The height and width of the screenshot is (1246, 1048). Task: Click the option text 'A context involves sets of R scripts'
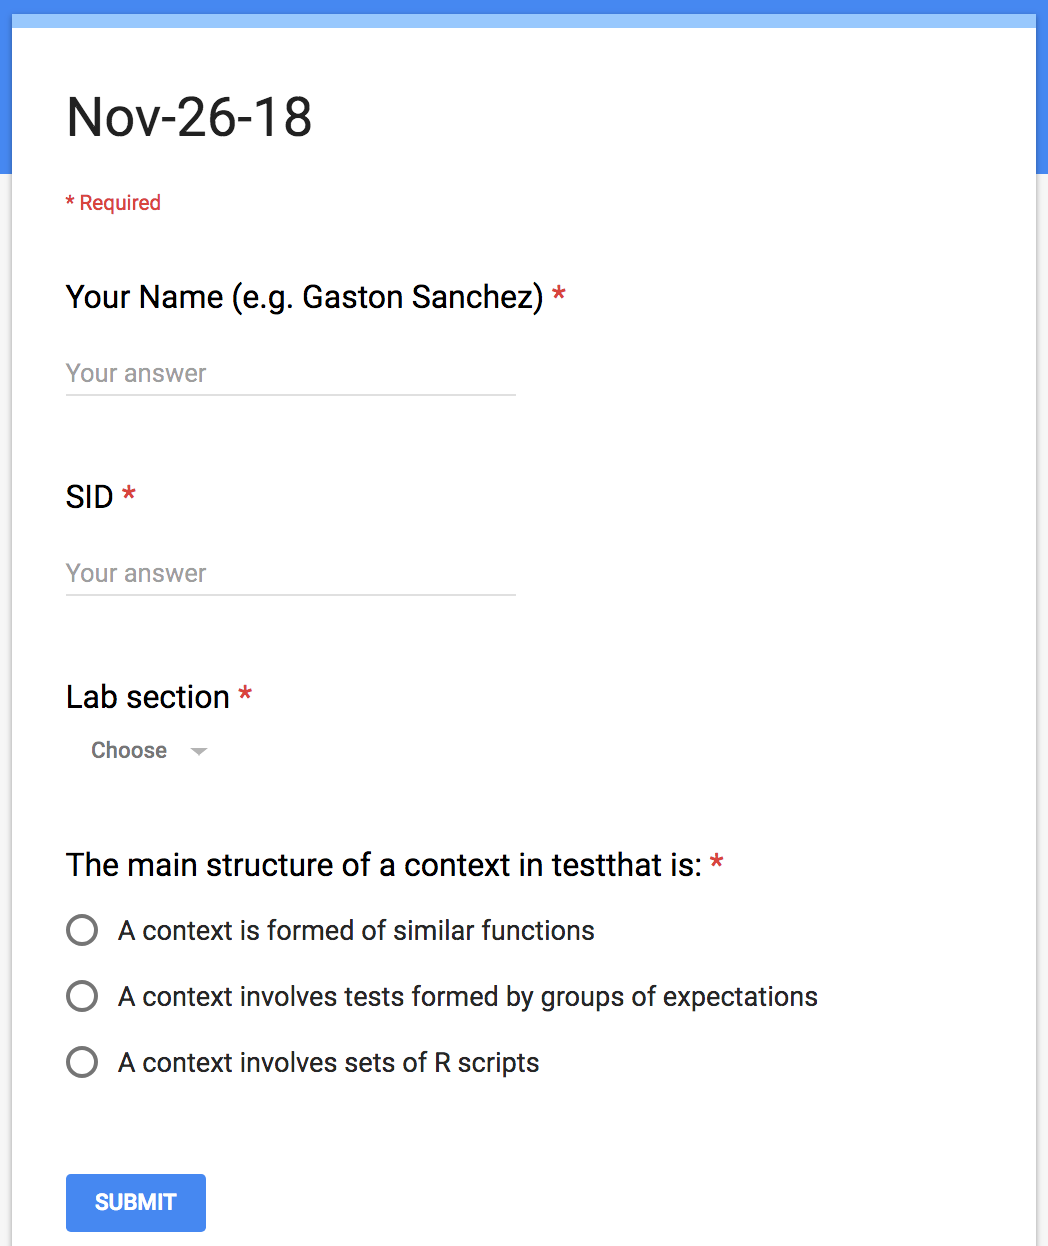click(x=329, y=1063)
